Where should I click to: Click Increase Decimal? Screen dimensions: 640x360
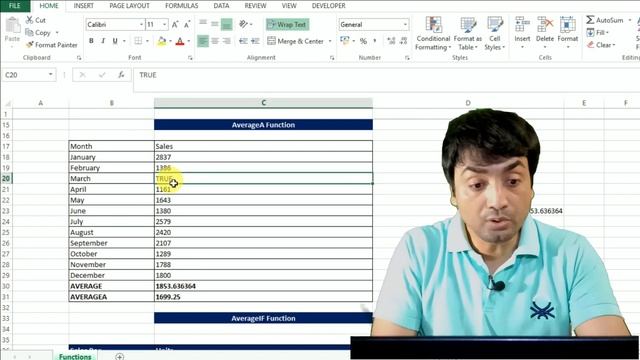point(391,41)
